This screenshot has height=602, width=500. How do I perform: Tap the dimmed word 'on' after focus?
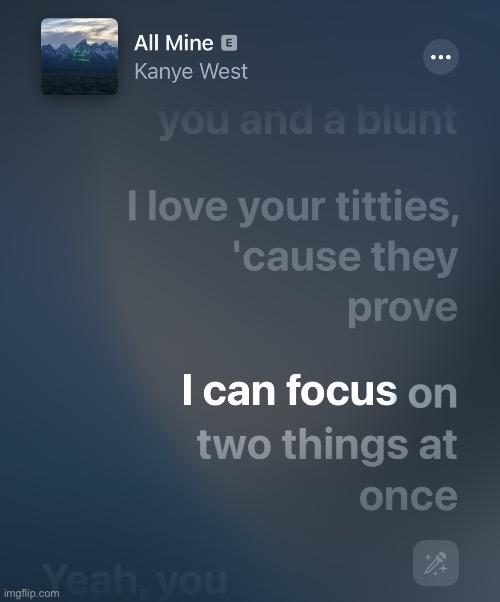point(432,395)
